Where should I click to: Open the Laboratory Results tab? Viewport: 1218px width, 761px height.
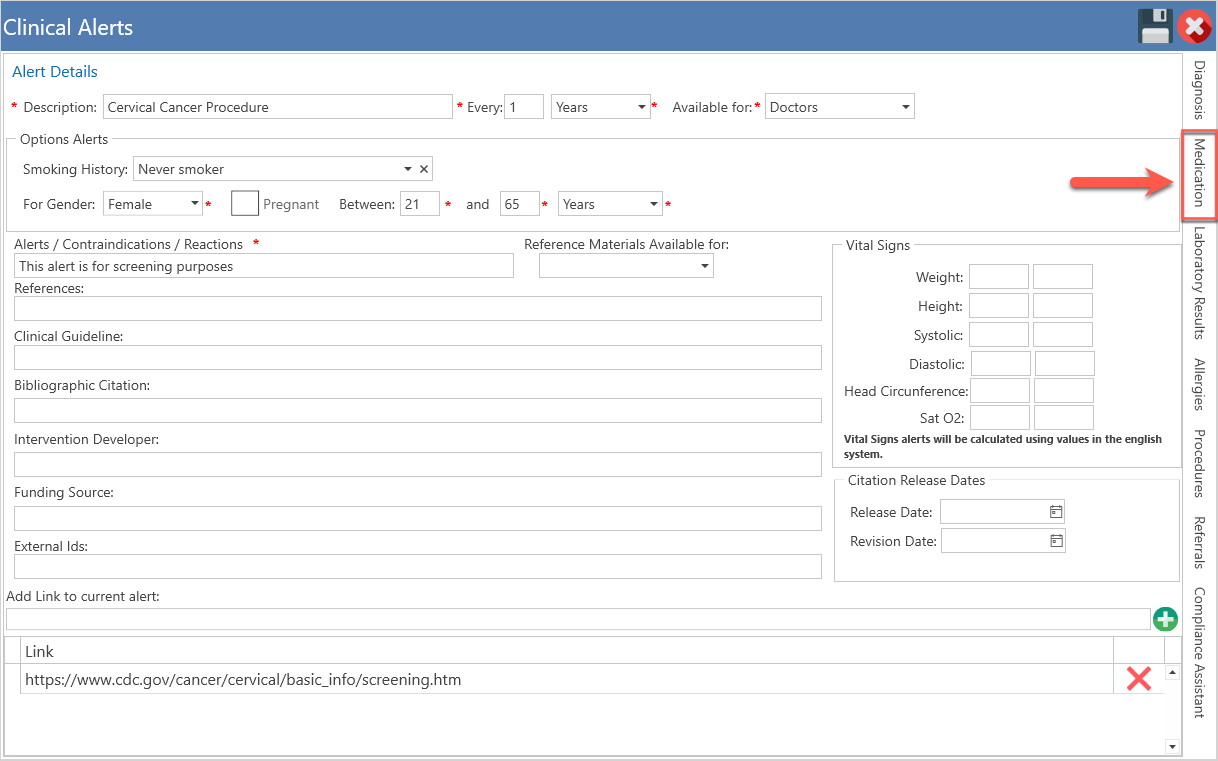pos(1199,283)
